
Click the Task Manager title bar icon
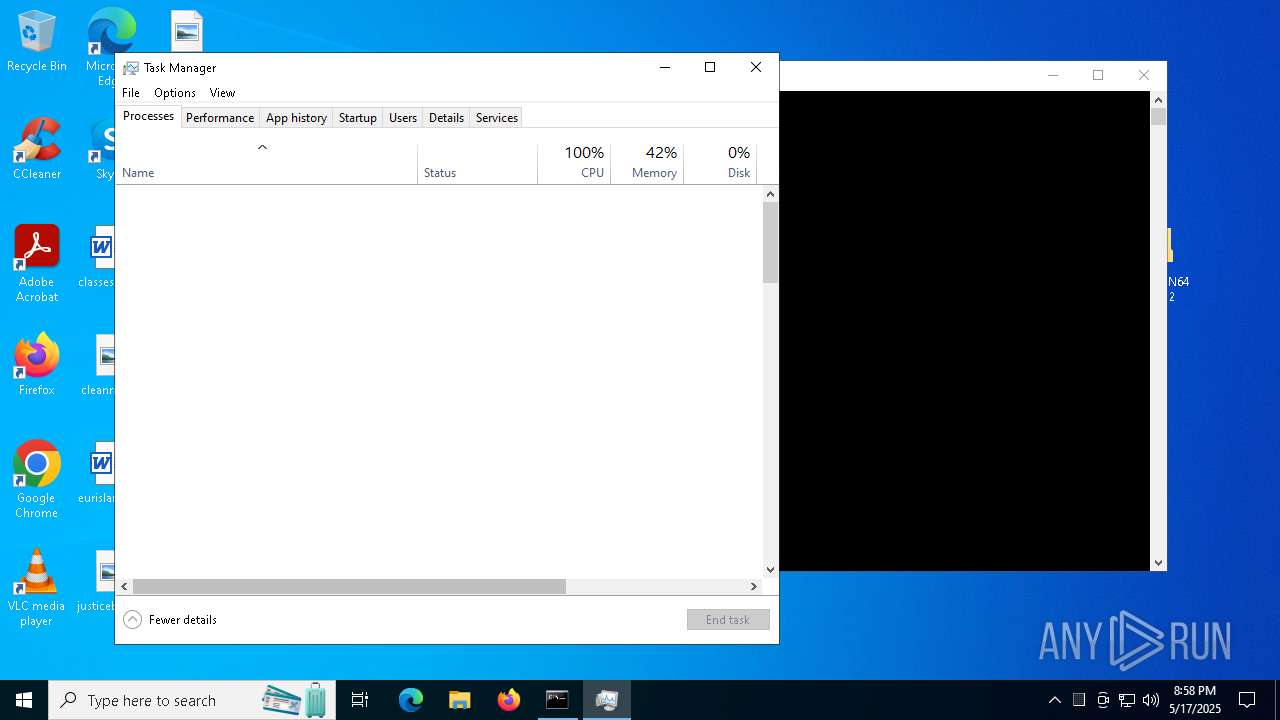[131, 68]
